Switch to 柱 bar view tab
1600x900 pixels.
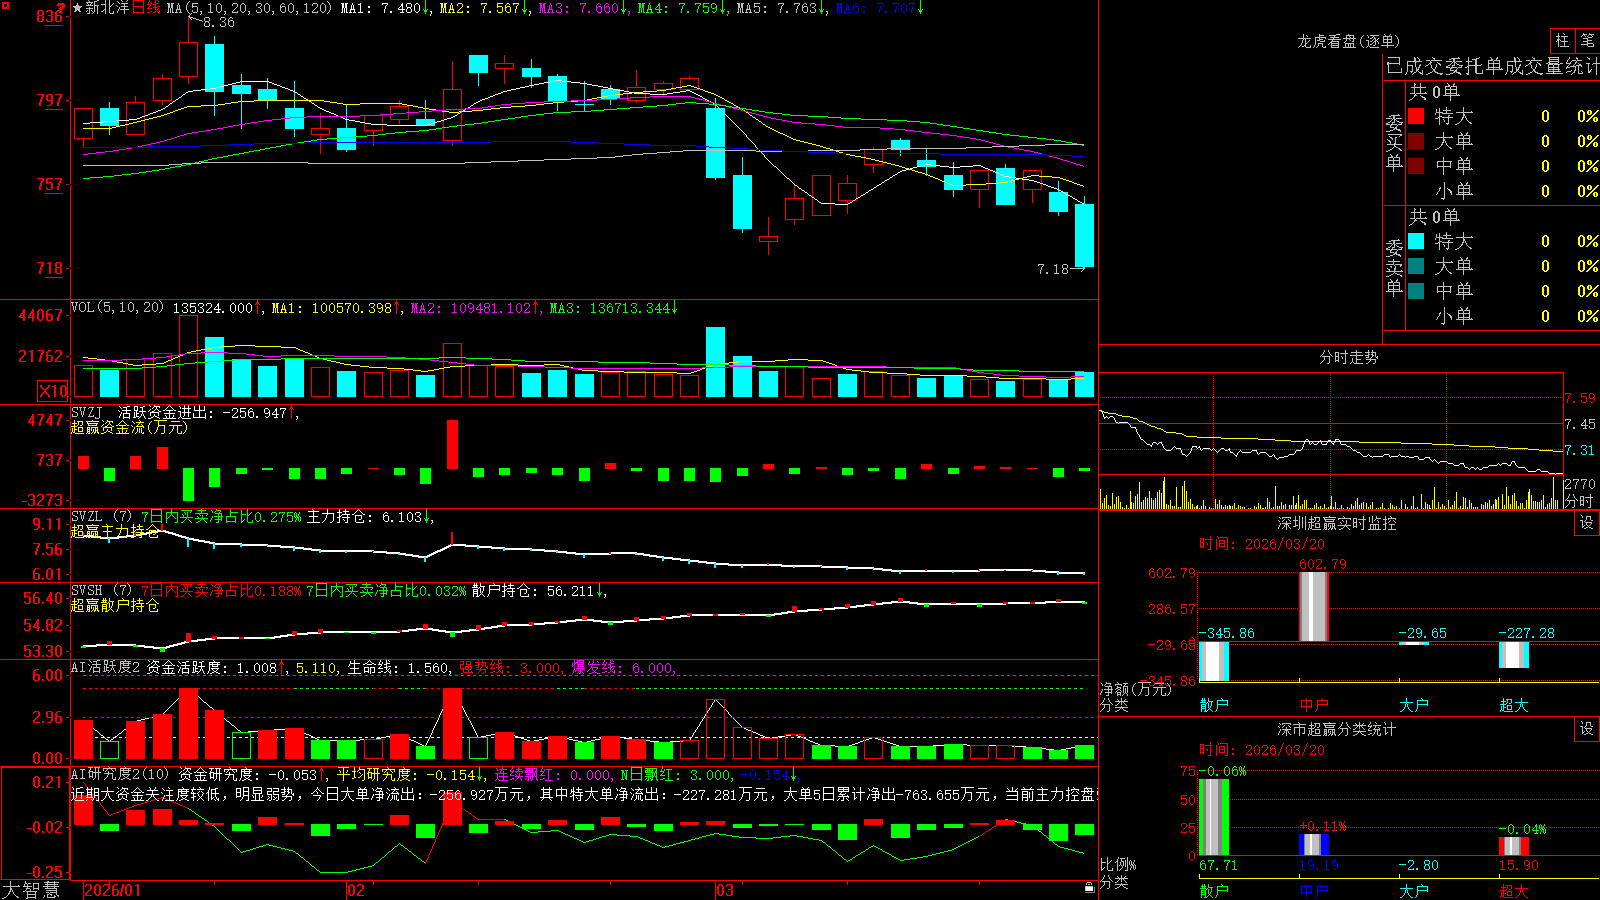[1562, 40]
